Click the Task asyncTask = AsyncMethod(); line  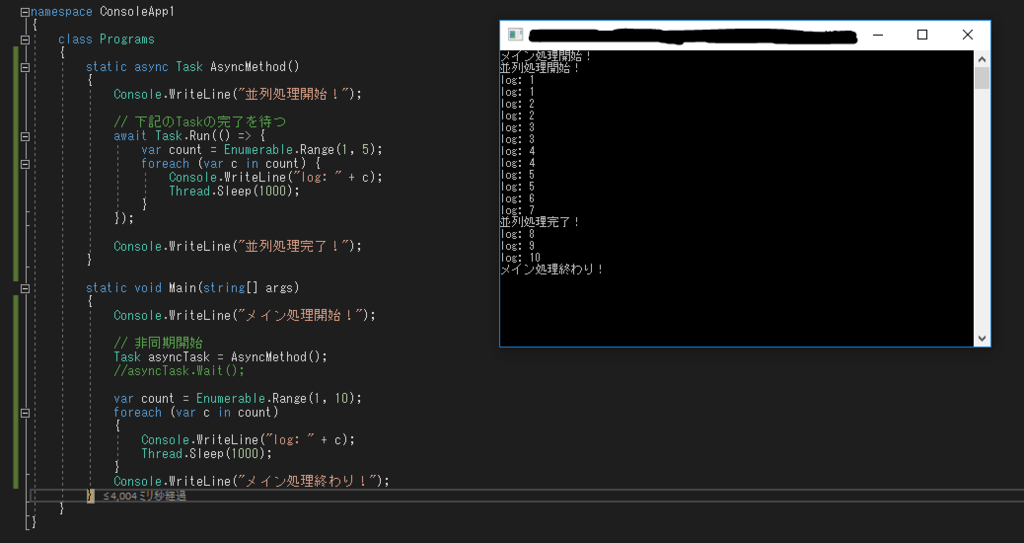[x=220, y=357]
